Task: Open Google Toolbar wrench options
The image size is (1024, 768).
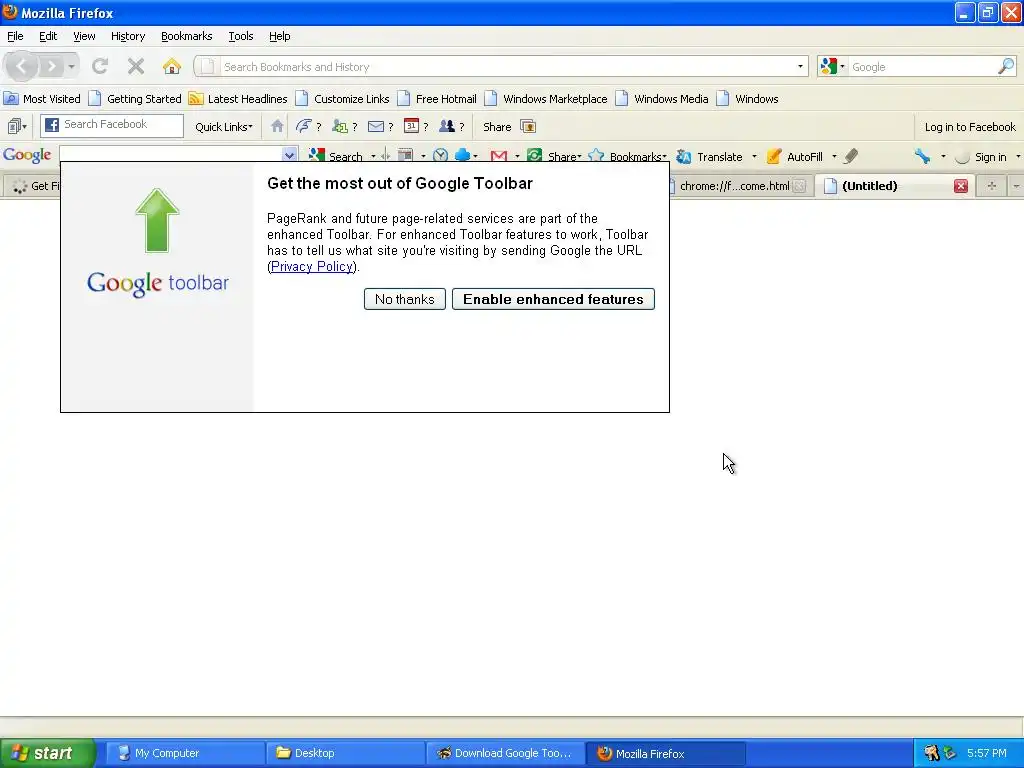Action: coord(922,156)
